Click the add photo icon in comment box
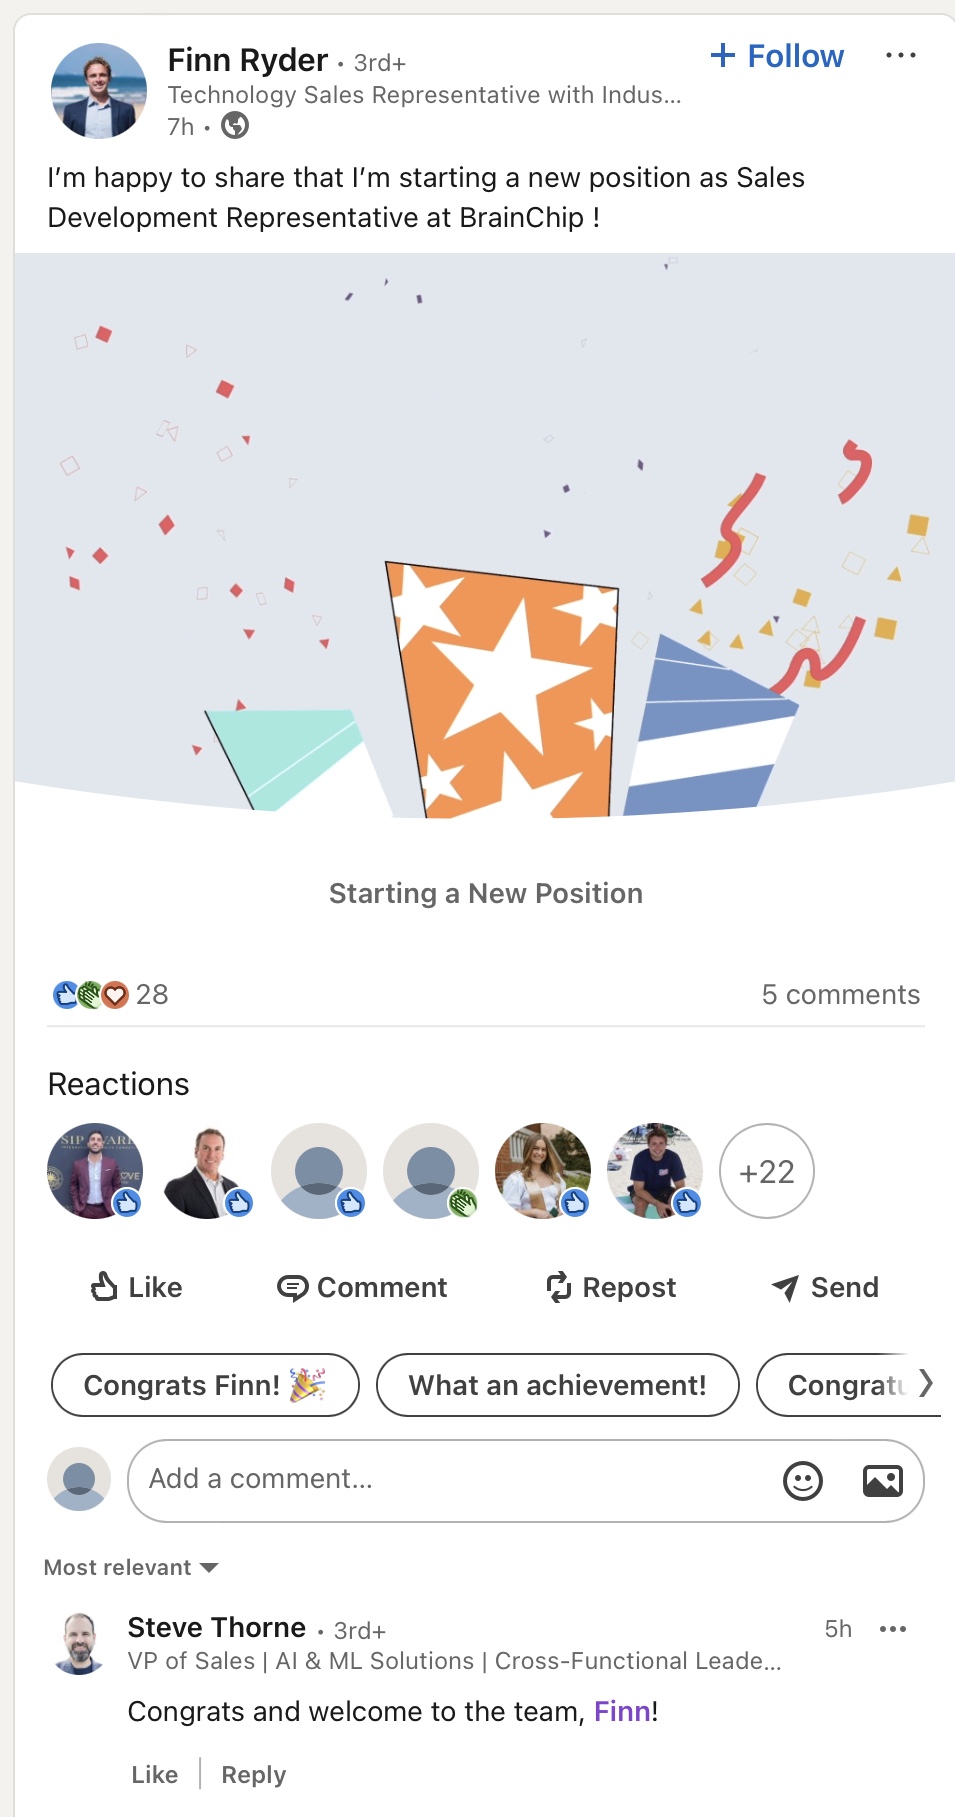Screen dimensions: 955x1817 pos(882,1481)
